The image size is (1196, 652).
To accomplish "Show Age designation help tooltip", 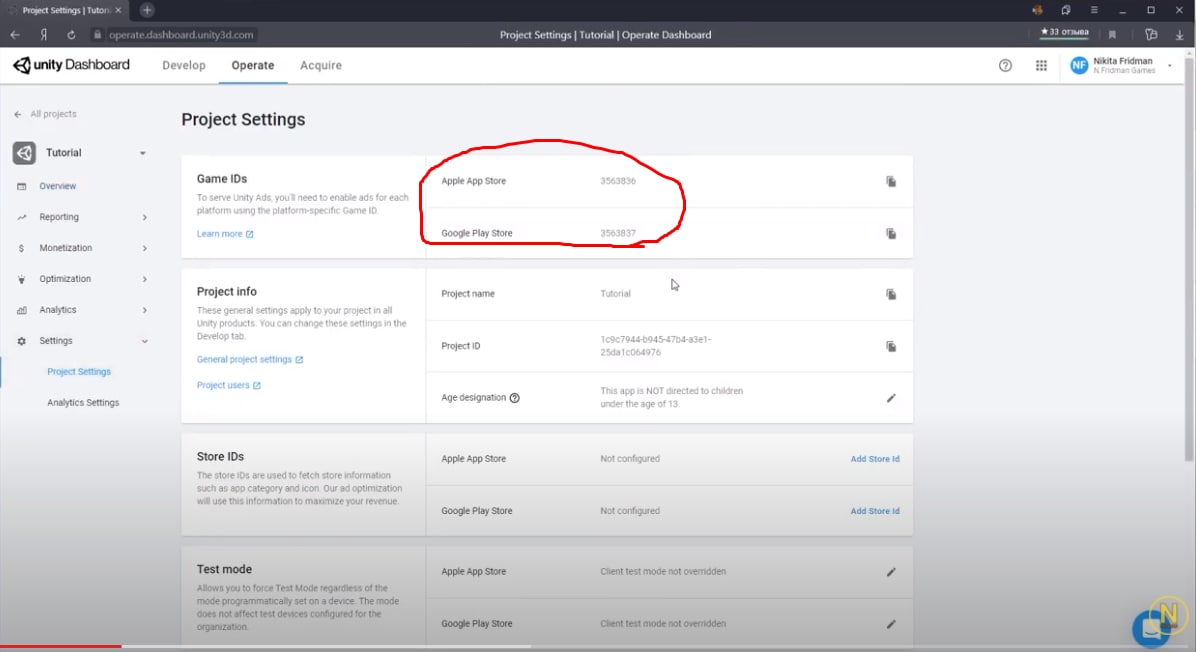I will (514, 398).
